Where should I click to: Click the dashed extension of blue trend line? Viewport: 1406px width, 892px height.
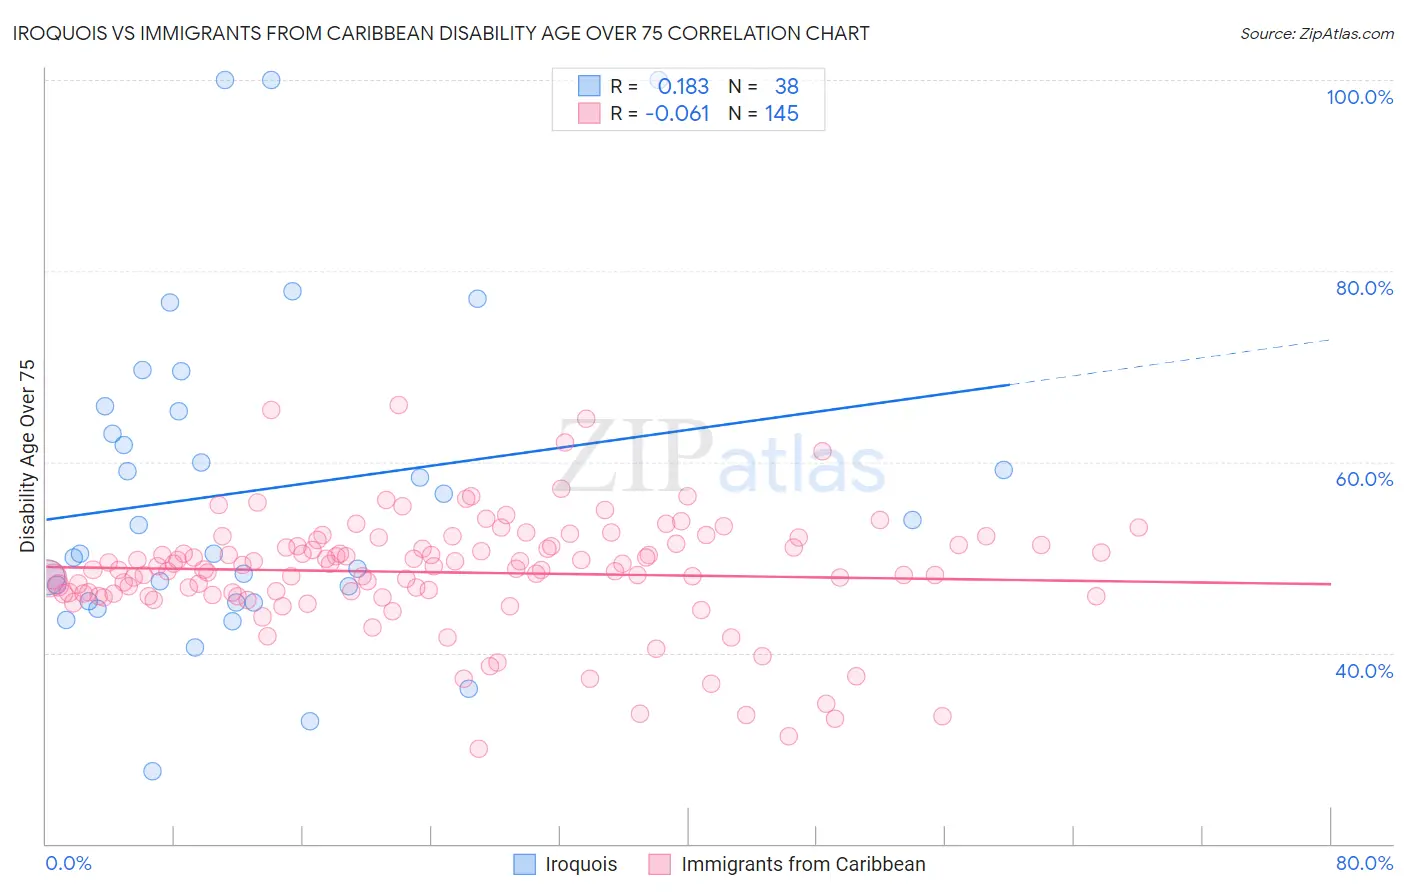tap(1170, 362)
